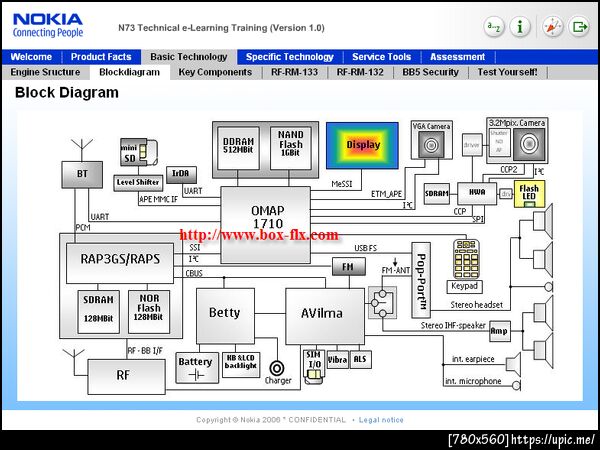Select the Blockdiagram sub-tab
Screen dimensions: 600x450
[x=129, y=72]
